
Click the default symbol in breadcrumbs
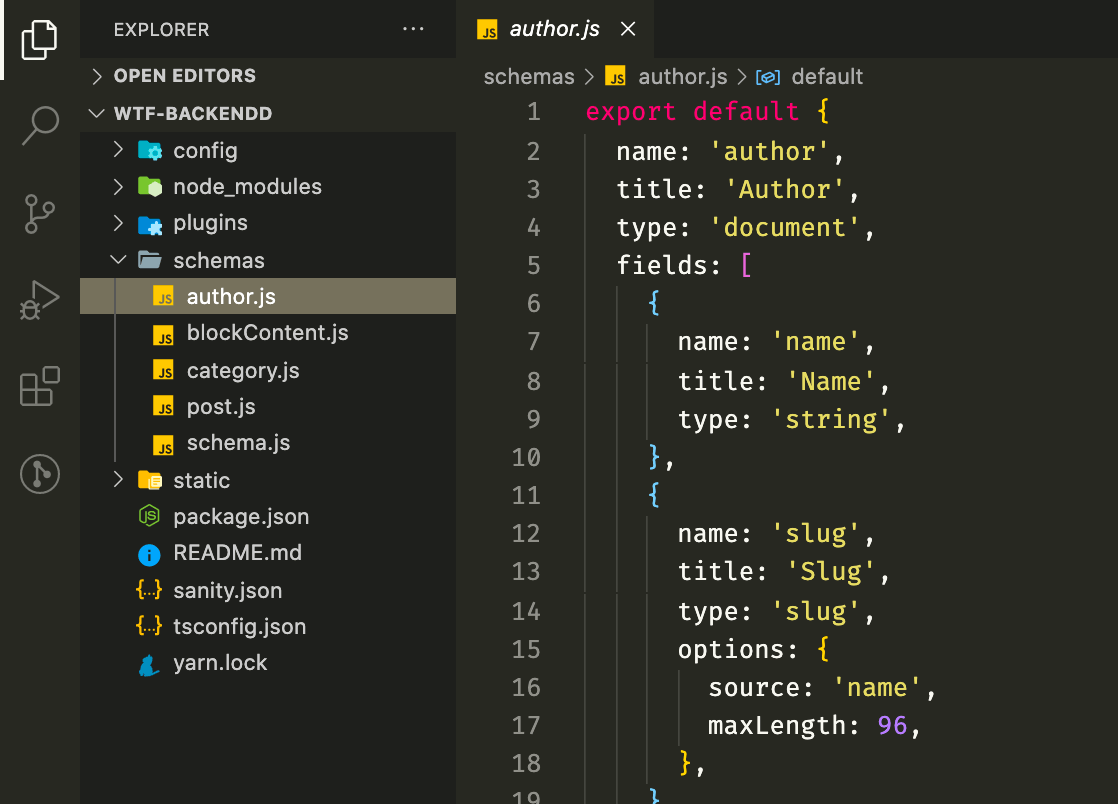tap(826, 77)
